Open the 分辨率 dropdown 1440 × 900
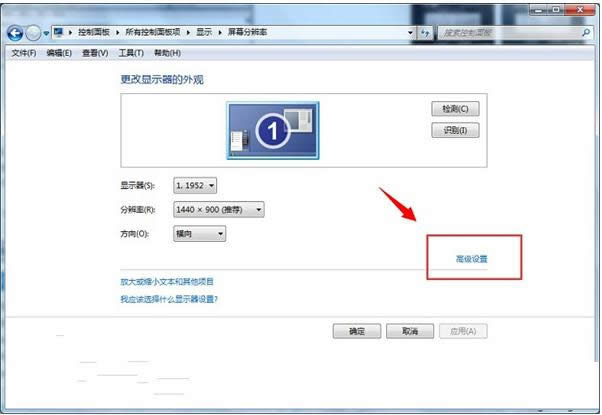This screenshot has height=415, width=602. pyautogui.click(x=219, y=210)
